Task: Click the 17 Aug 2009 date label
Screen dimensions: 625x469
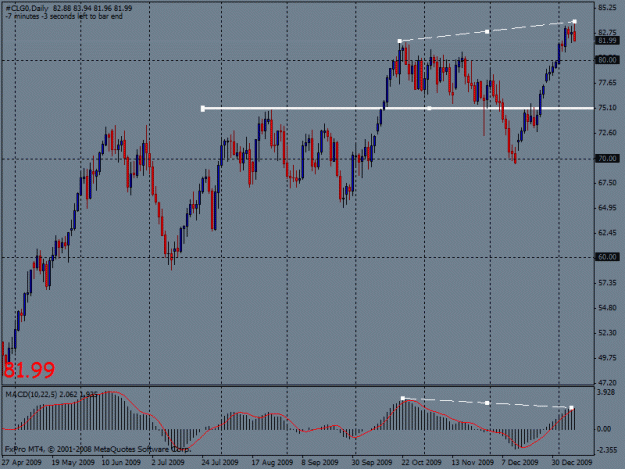Action: (x=272, y=462)
